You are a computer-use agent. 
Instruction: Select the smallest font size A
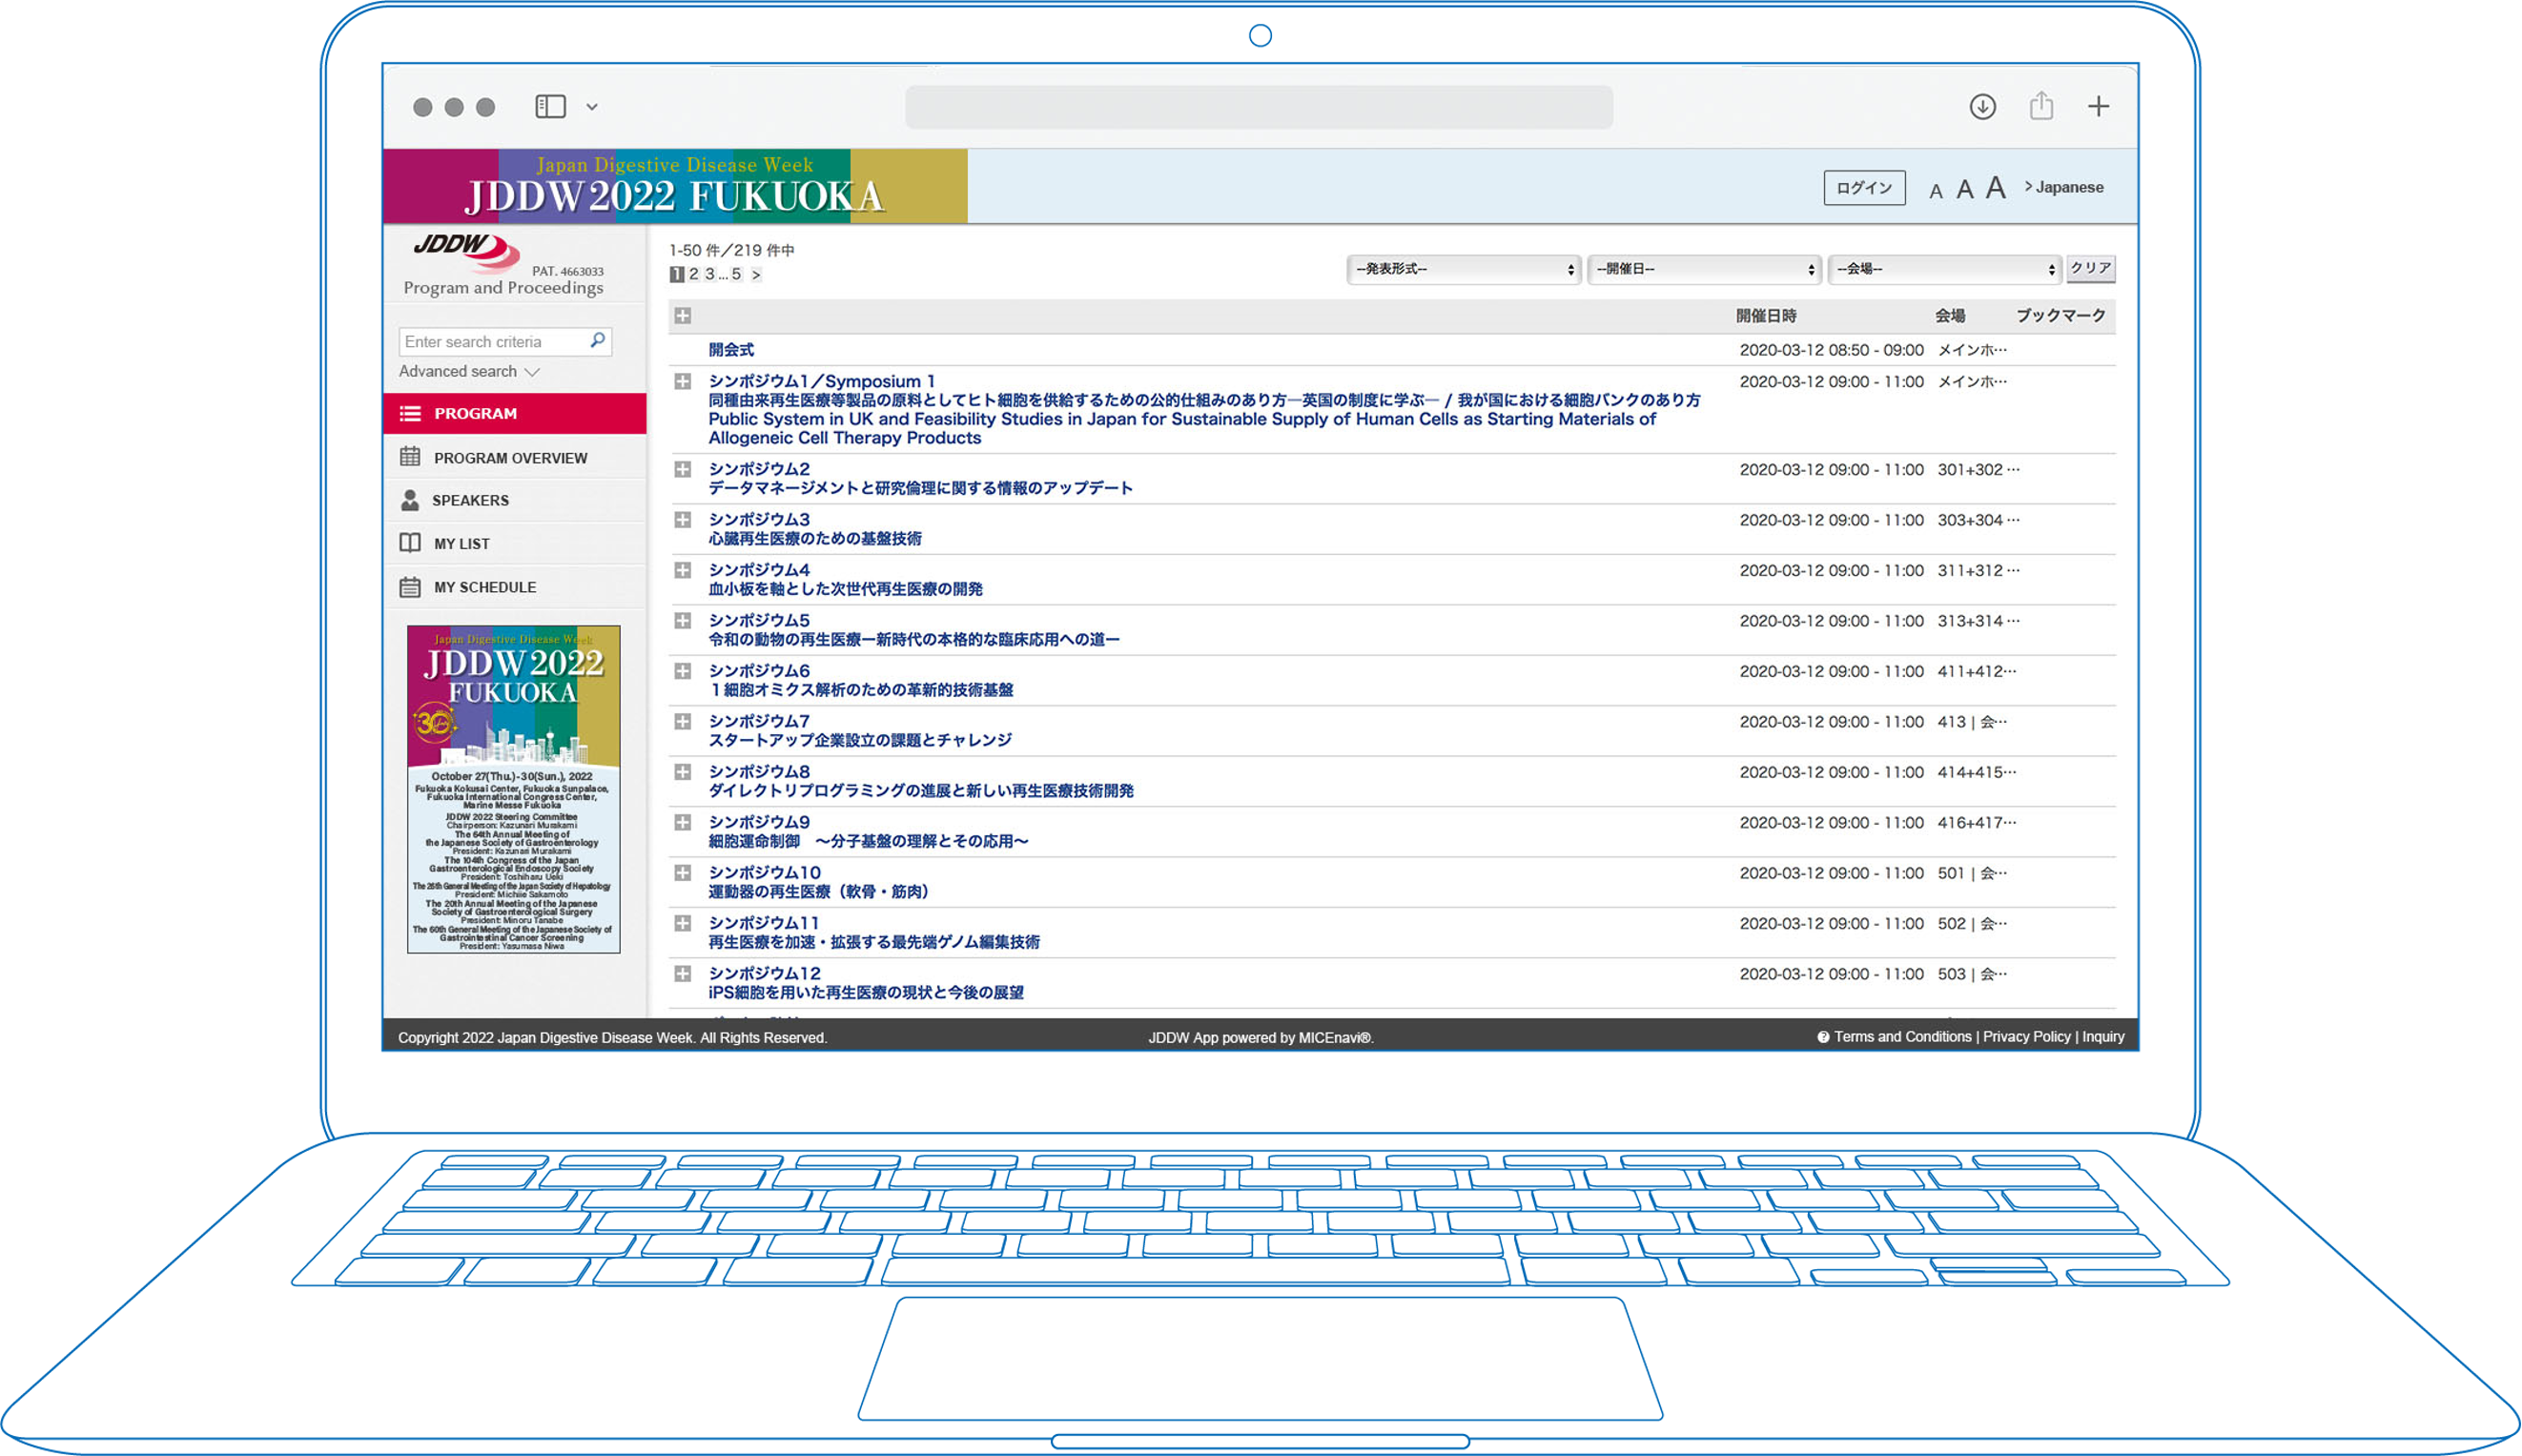(1936, 191)
